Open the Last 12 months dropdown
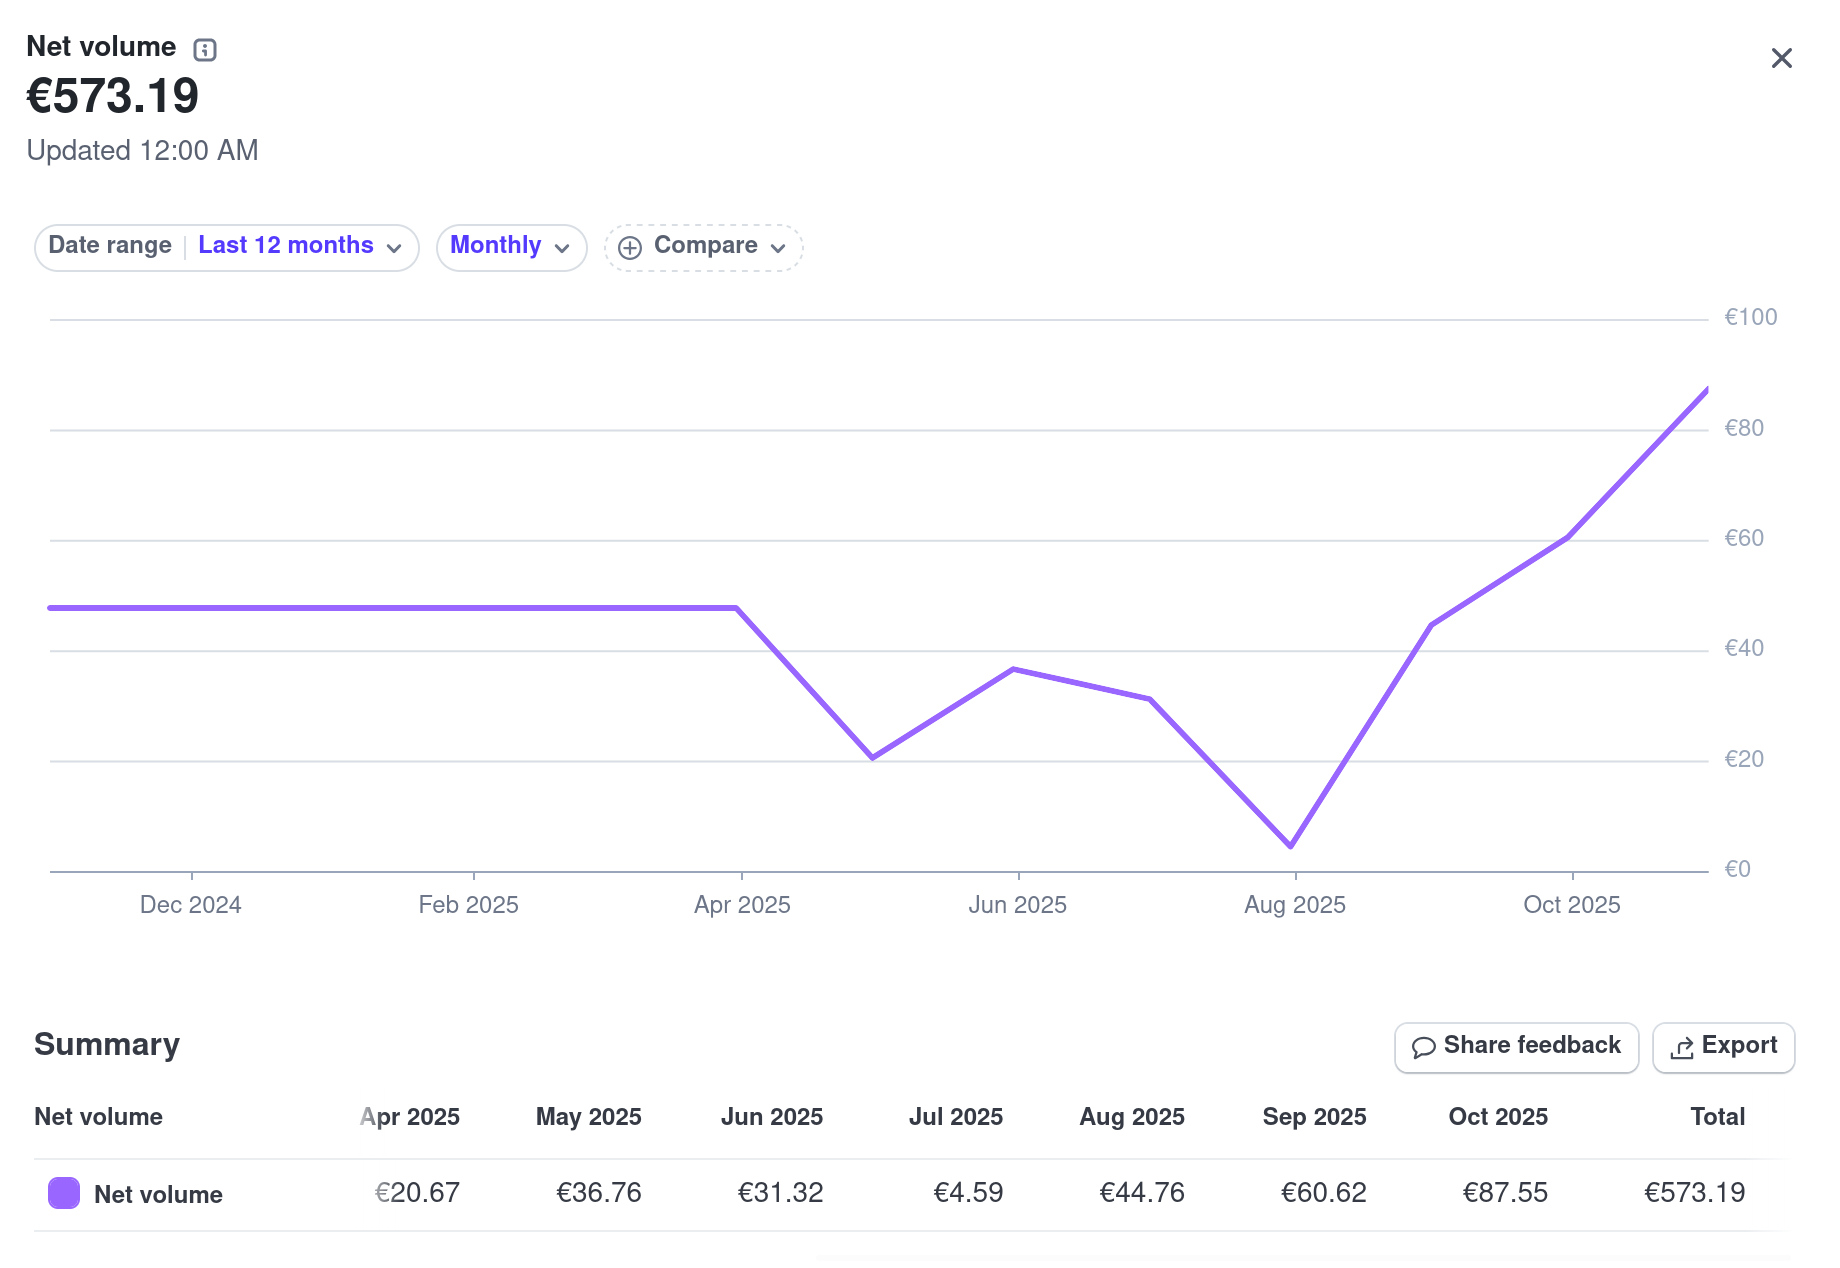This screenshot has width=1840, height=1268. pyautogui.click(x=299, y=246)
